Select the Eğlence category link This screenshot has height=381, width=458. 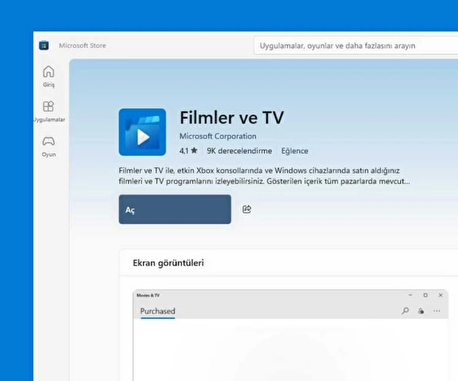click(x=295, y=151)
